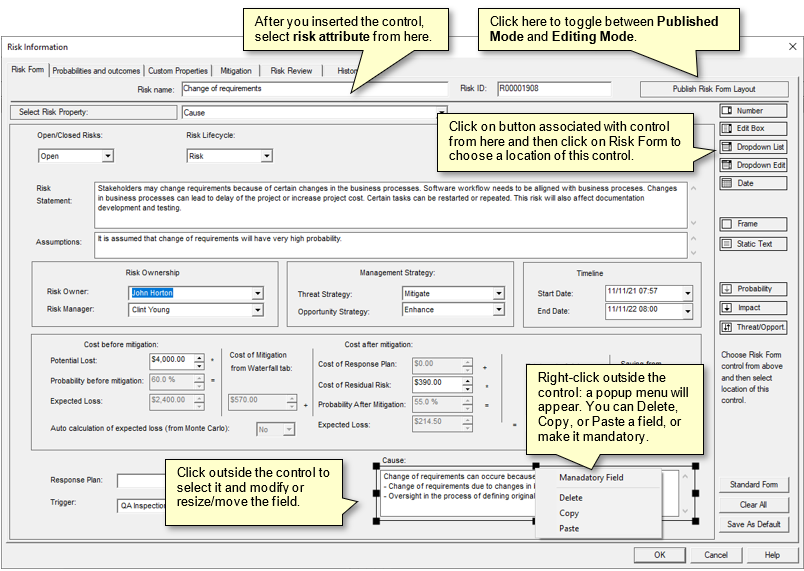Click the Cancel button
This screenshot has width=804, height=571.
[x=716, y=555]
